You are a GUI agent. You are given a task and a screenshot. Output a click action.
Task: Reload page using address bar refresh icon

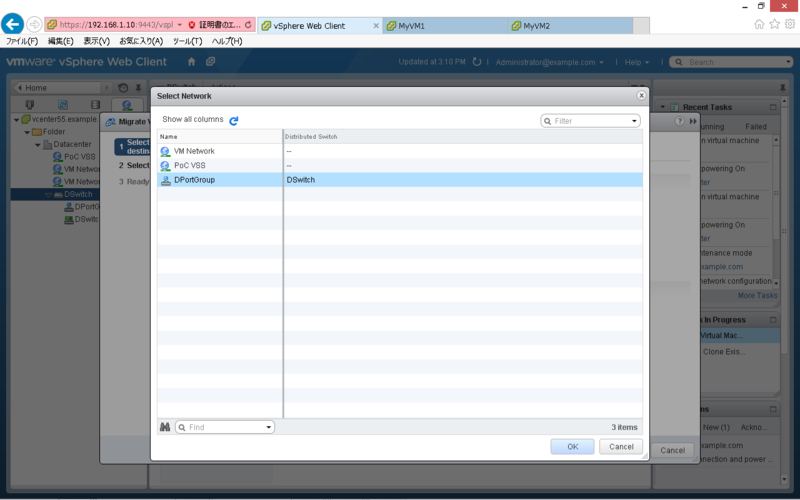248,24
